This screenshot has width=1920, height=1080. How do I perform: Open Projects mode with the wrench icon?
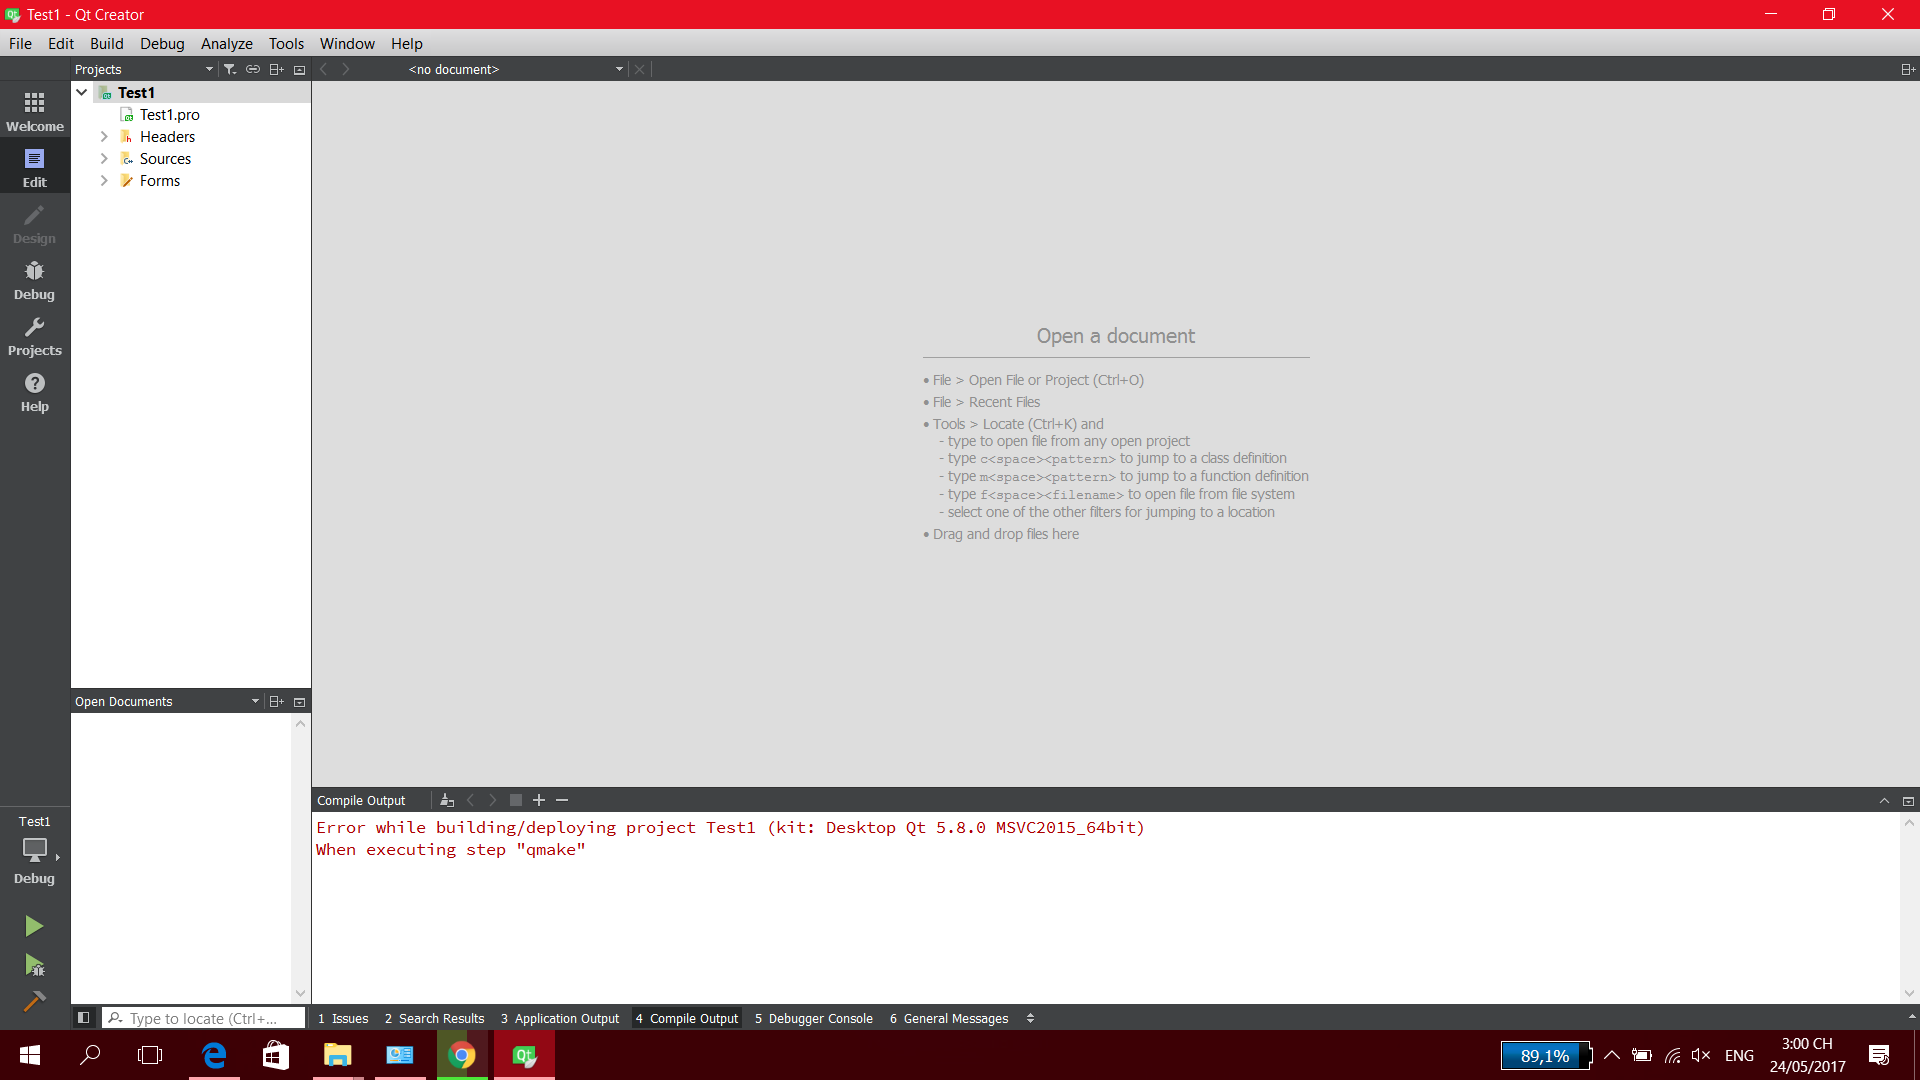click(x=34, y=336)
